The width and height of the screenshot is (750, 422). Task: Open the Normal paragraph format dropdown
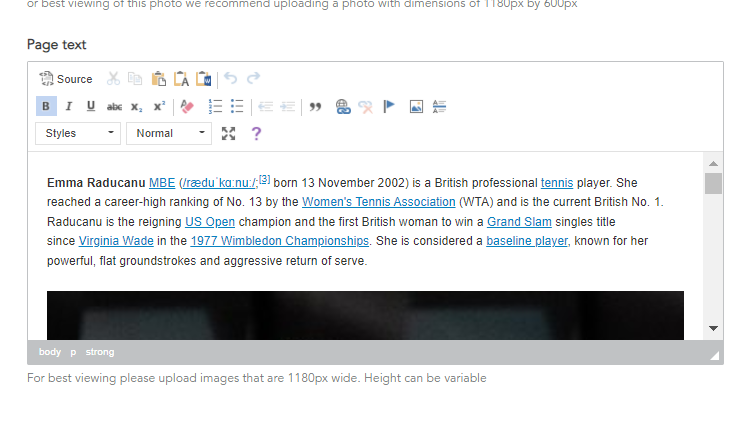point(169,133)
